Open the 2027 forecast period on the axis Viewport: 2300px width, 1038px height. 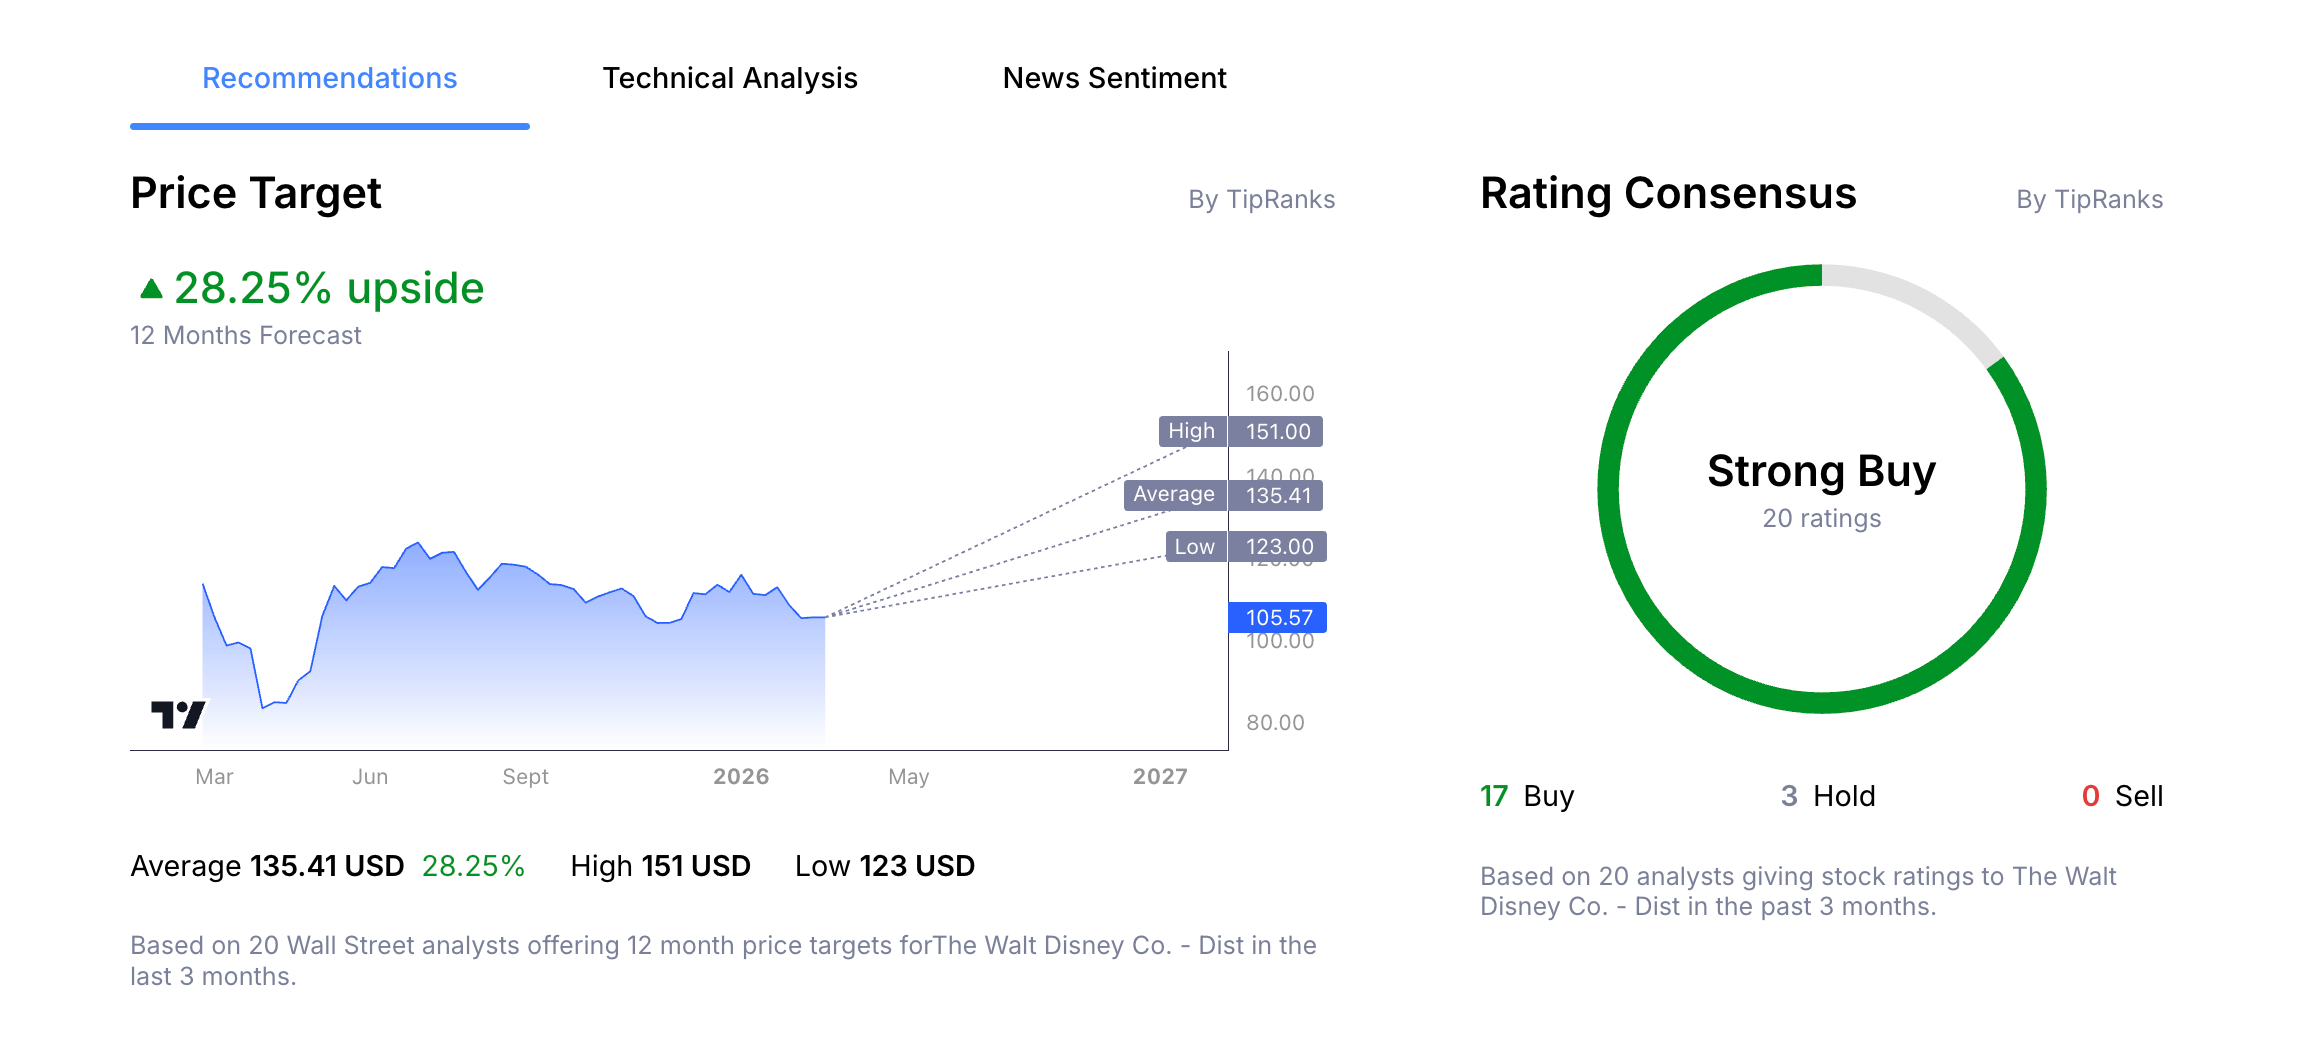pyautogui.click(x=1161, y=776)
